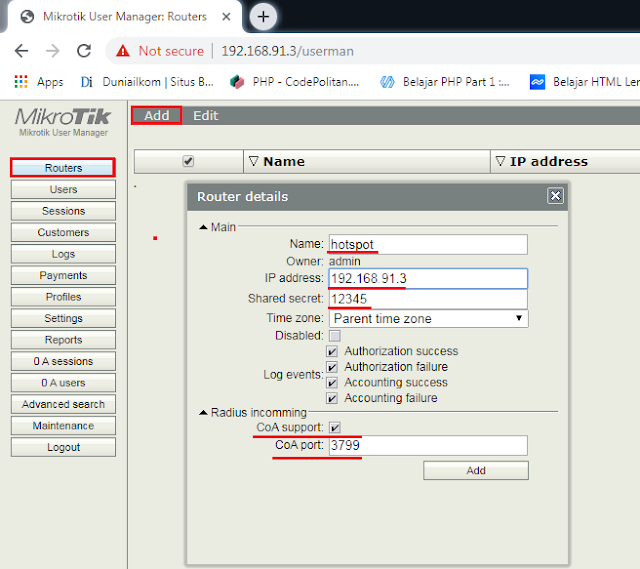Screen dimensions: 640x569
Task: Reload the page with refresh icon
Action: point(84,51)
